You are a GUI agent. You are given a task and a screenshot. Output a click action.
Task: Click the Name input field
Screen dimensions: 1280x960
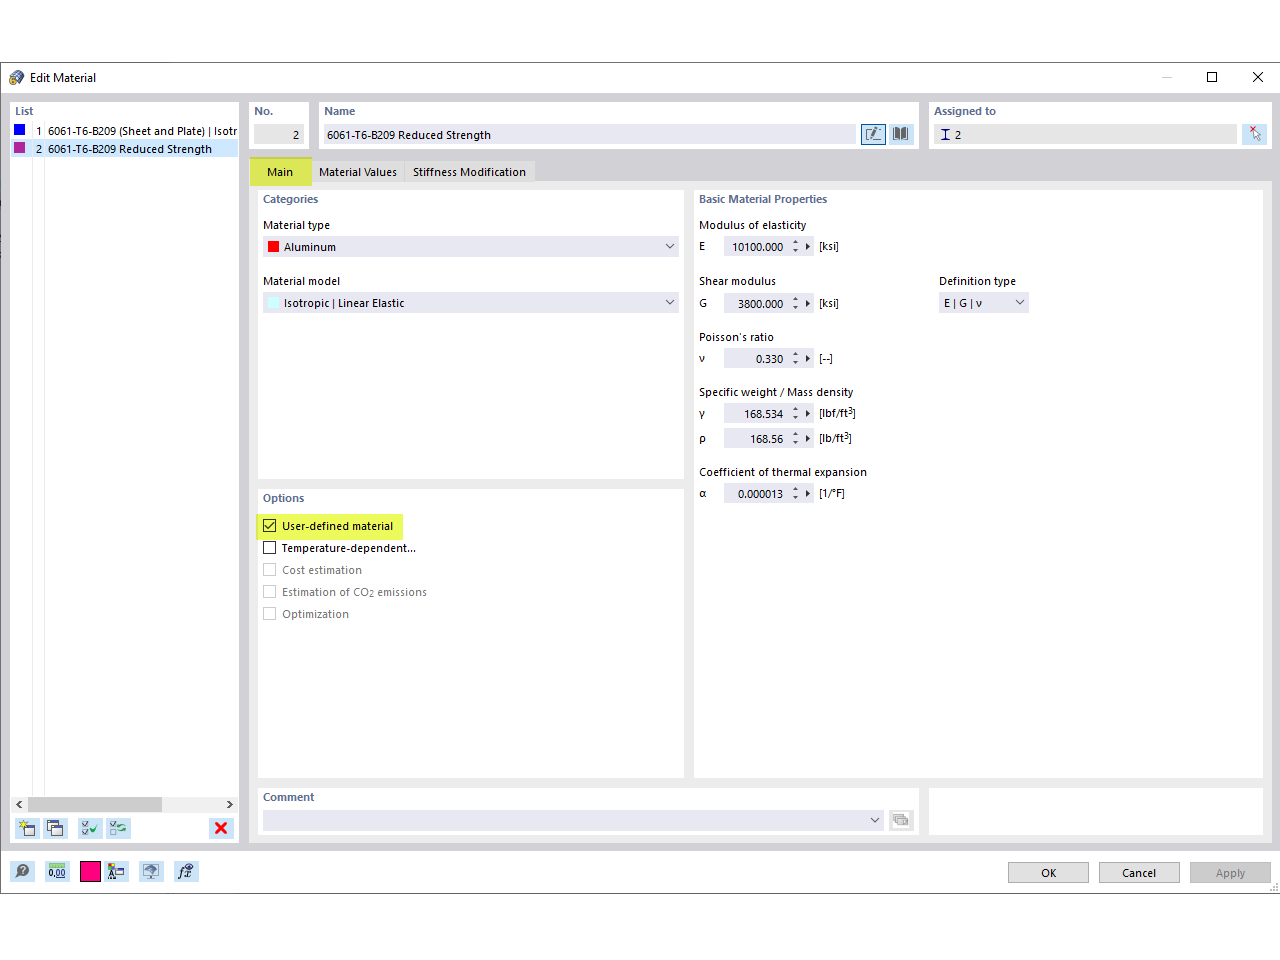tap(589, 135)
